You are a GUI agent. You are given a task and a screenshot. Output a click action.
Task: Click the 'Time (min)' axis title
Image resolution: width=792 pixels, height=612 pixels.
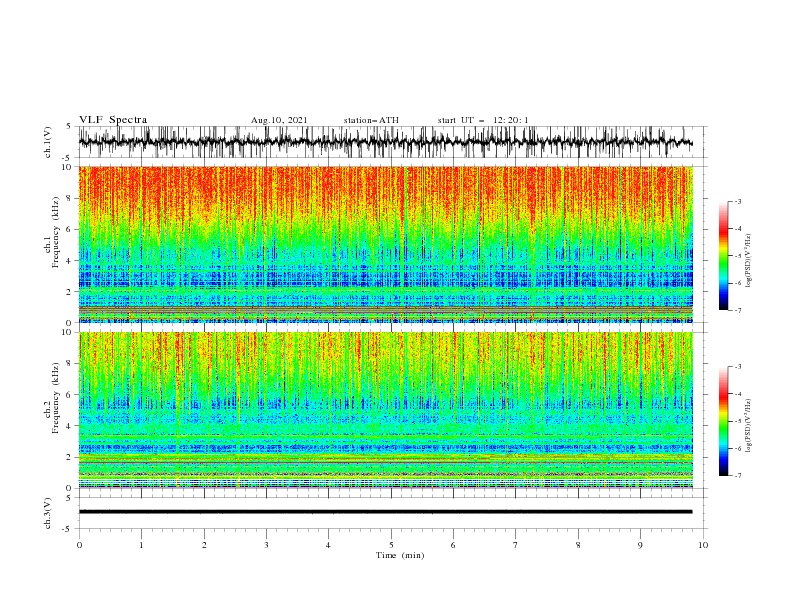coord(400,555)
